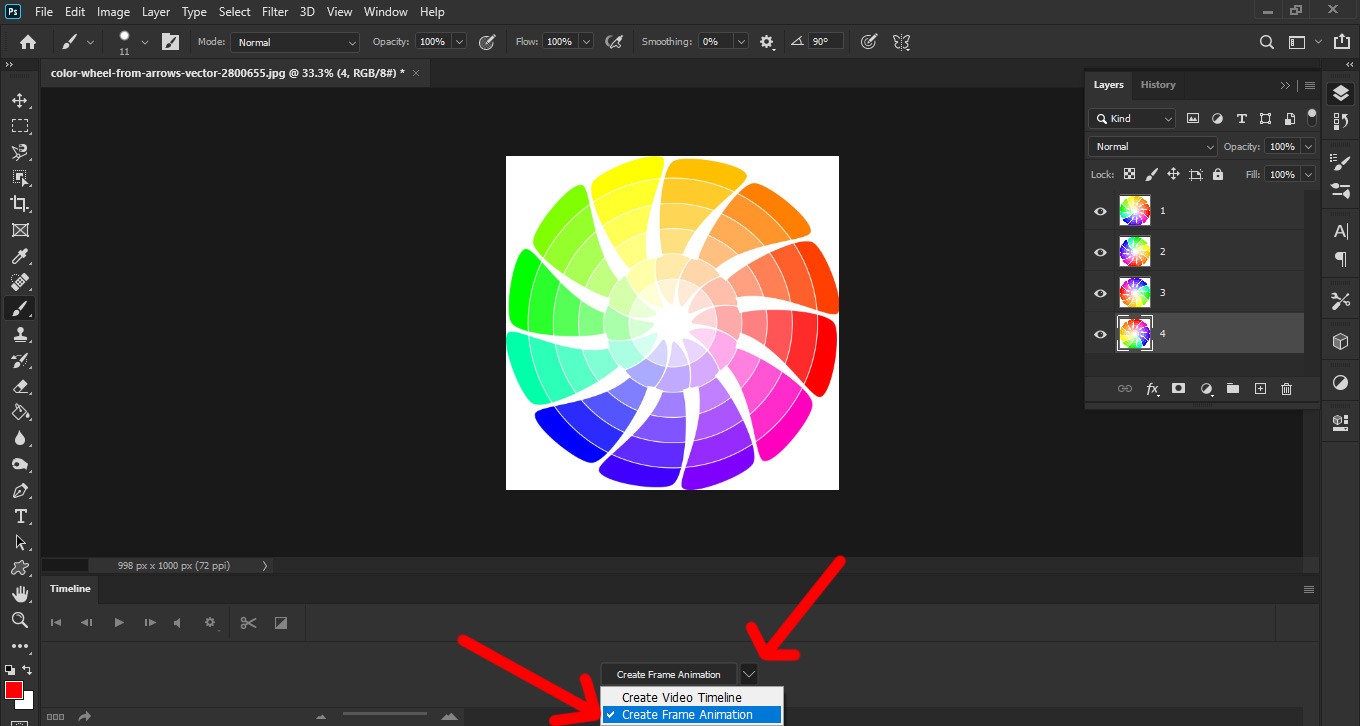Select the Move tool
The image size is (1360, 726).
pyautogui.click(x=19, y=100)
